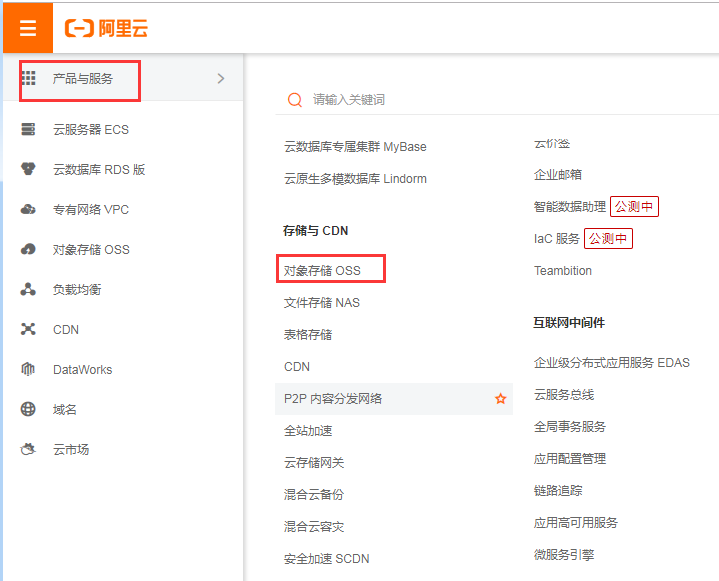Click the 云市场 marketplace icon

[x=28, y=449]
